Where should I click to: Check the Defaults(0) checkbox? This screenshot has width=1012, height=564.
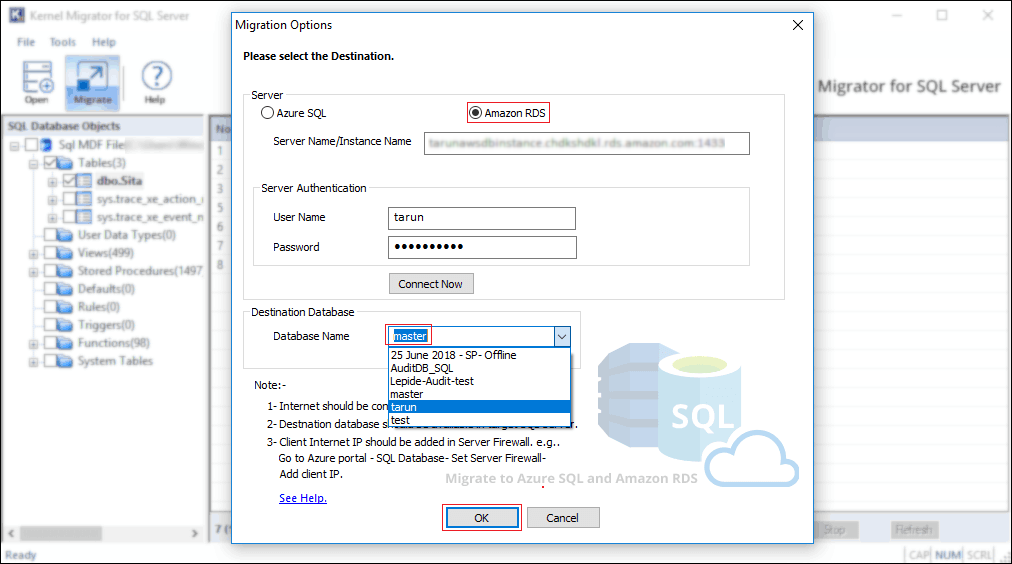tap(50, 289)
